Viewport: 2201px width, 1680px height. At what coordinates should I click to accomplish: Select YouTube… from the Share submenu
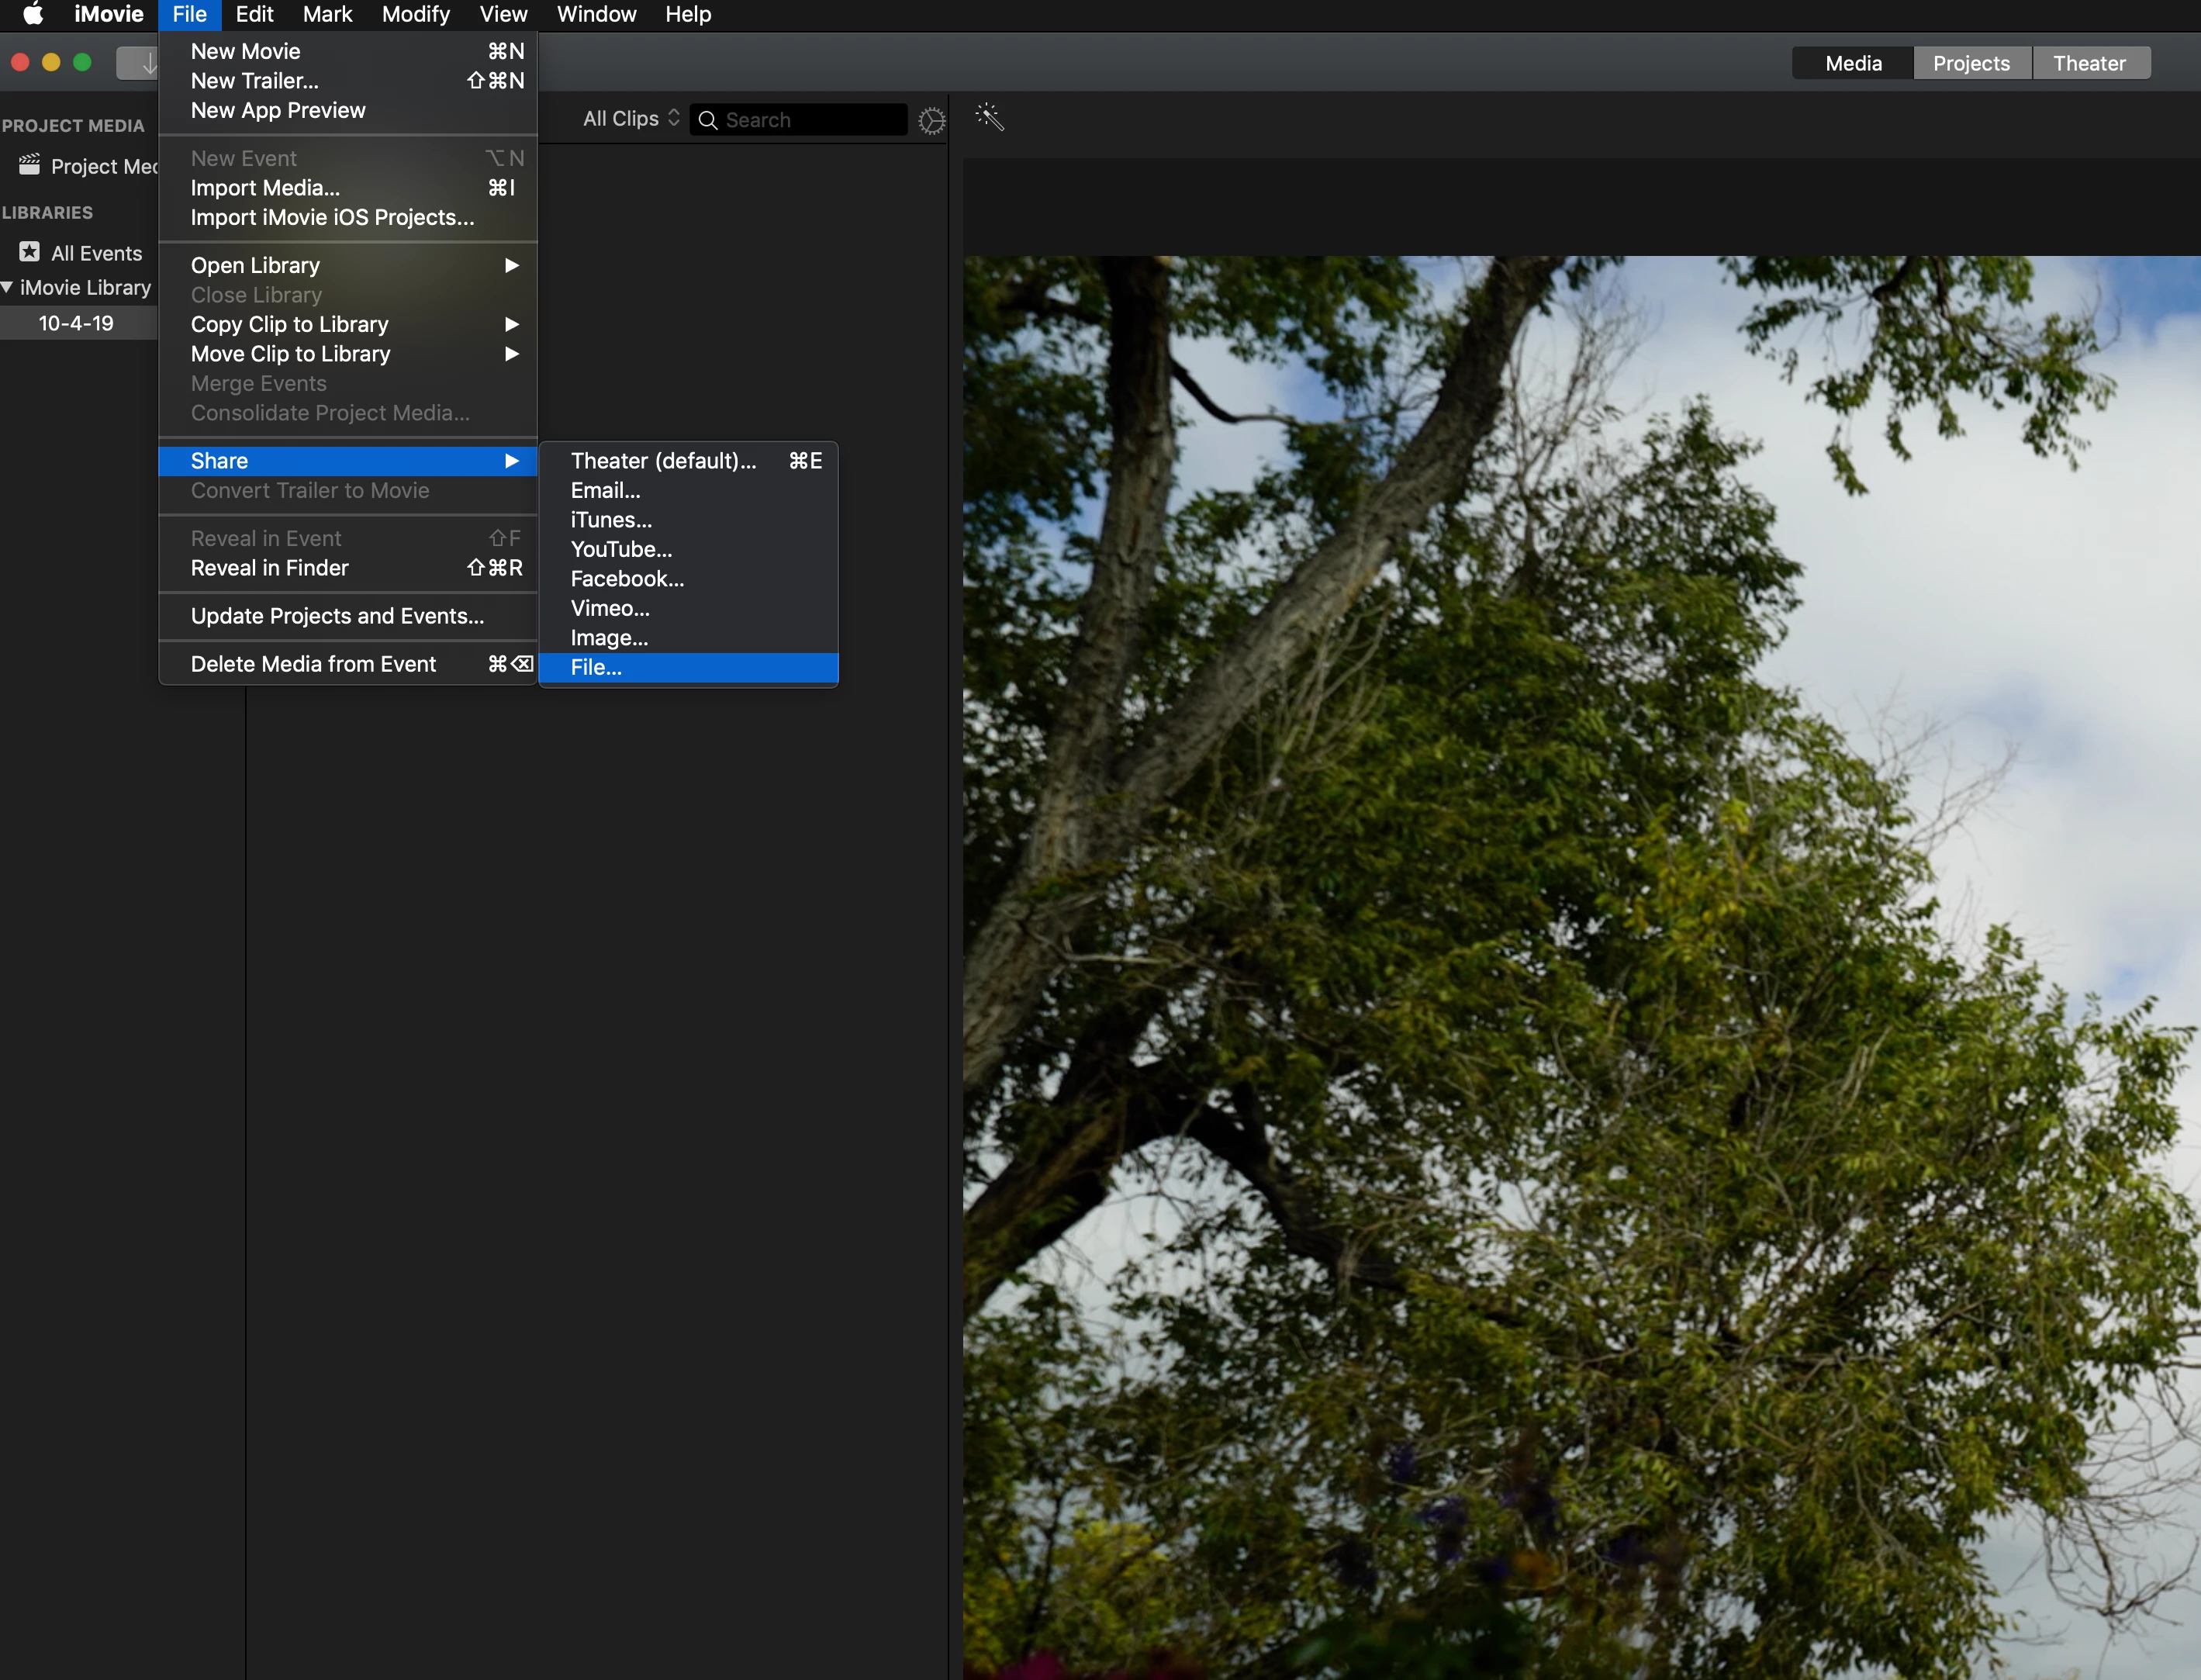point(621,549)
